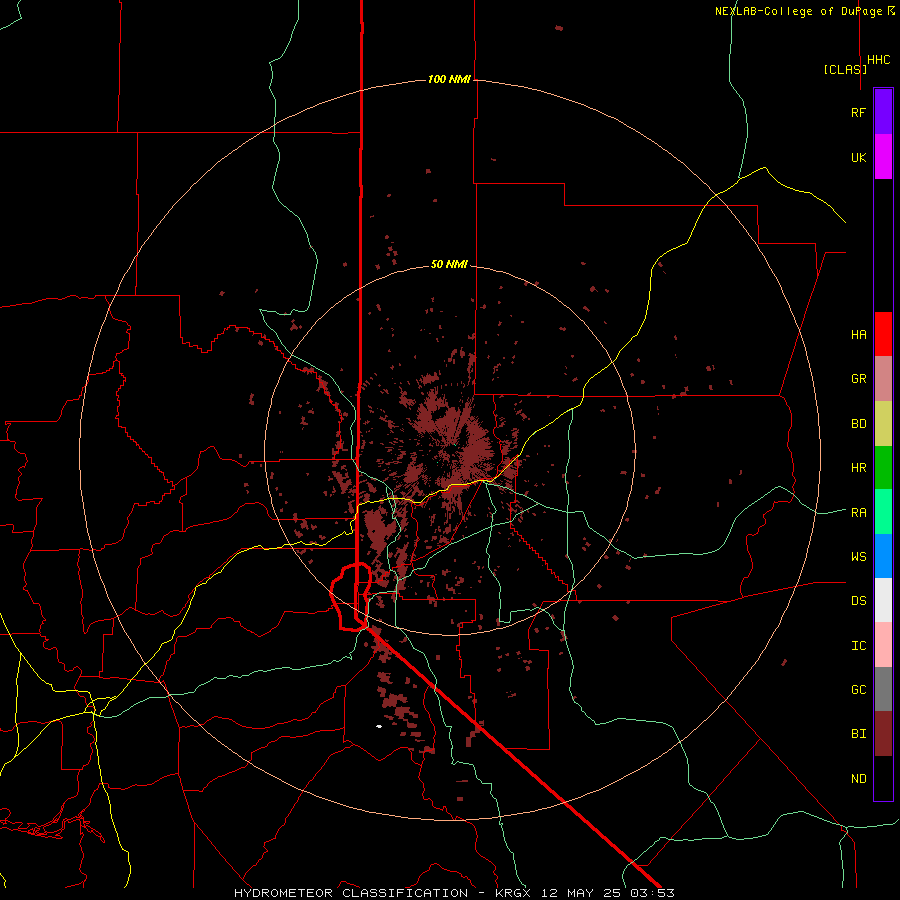Click the 'UK' legend label text
Image resolution: width=900 pixels, height=900 pixels.
pos(859,157)
